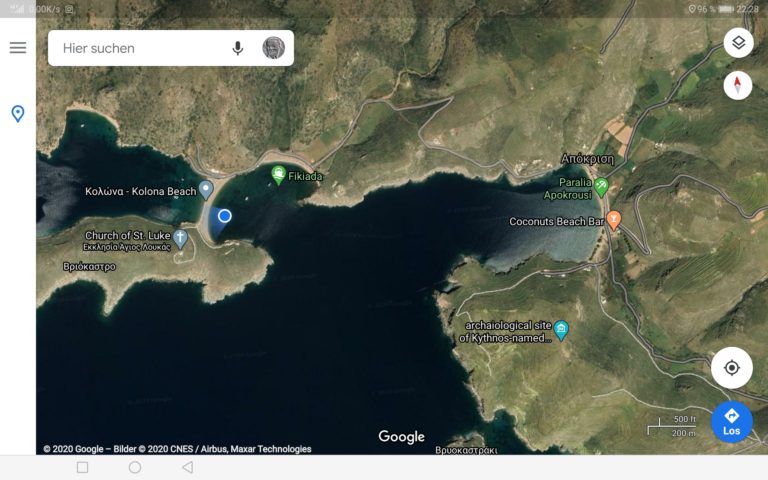Tap the compass to reset north
Screen dimensions: 768x480
point(738,85)
